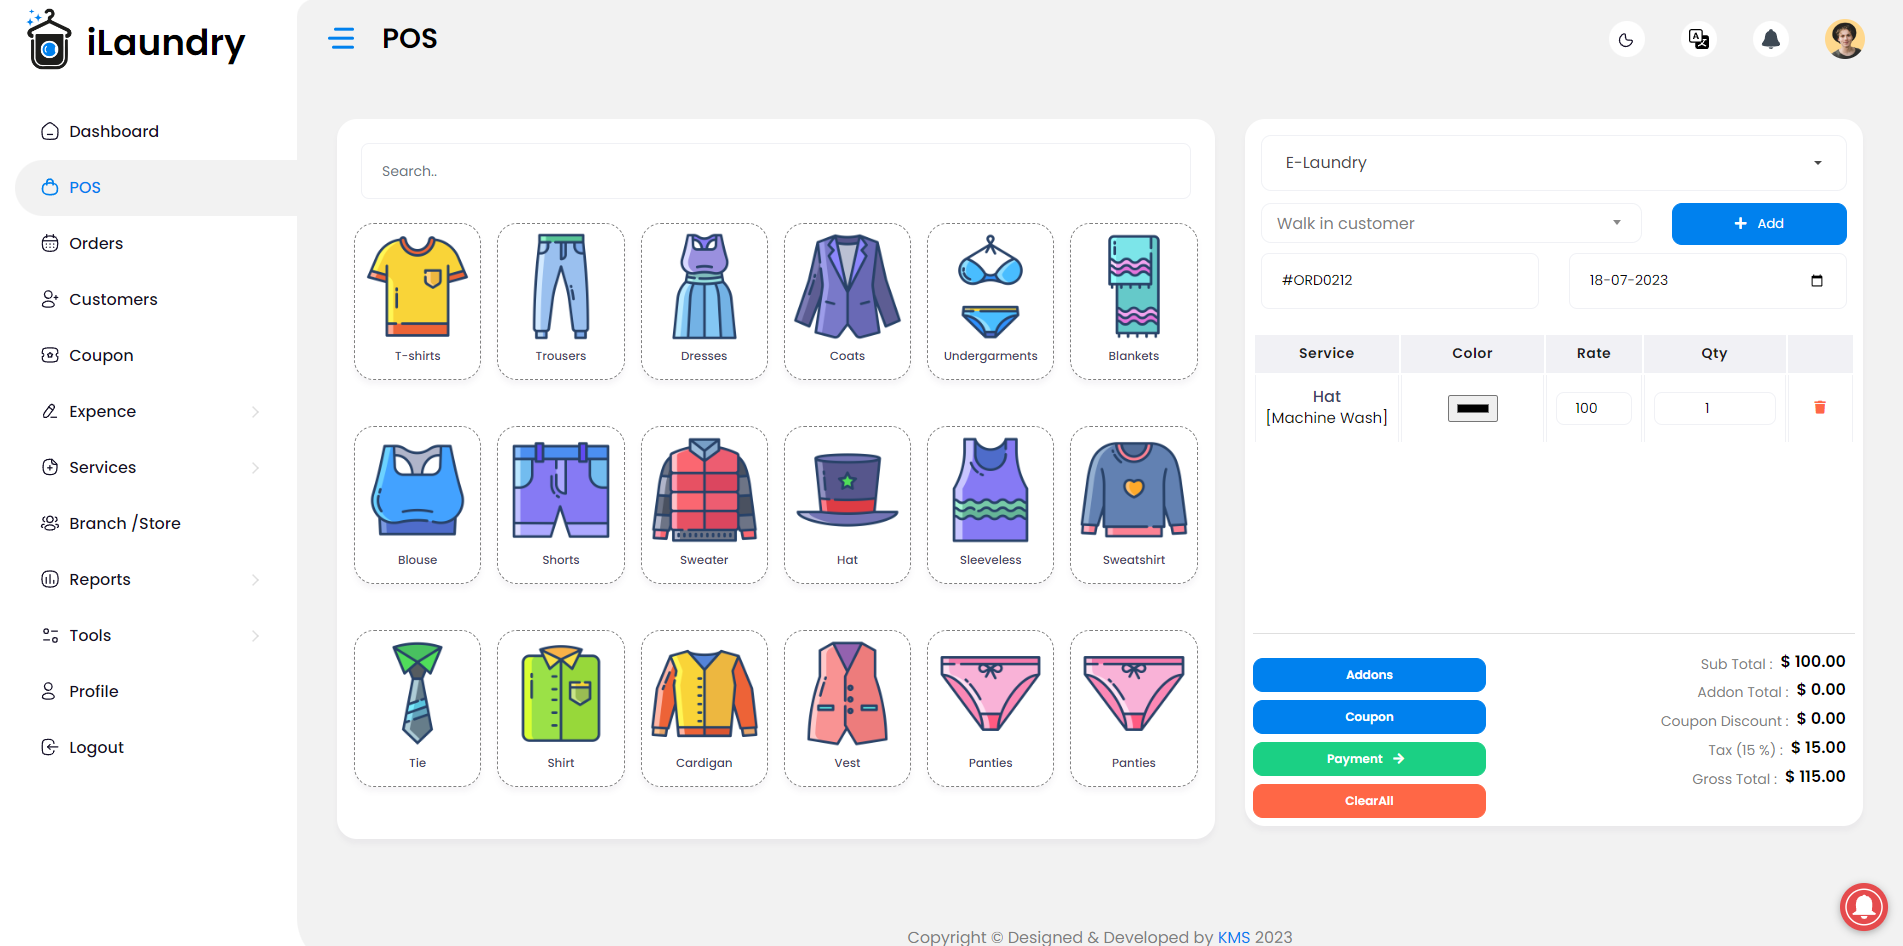Viewport: 1903px width, 946px height.
Task: Select the Vest item
Action: click(847, 708)
